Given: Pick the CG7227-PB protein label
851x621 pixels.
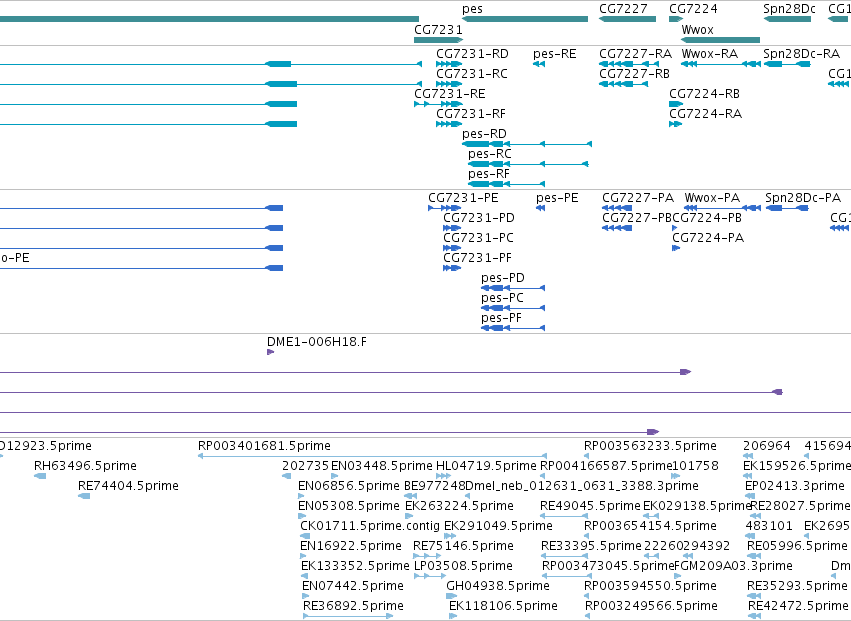Looking at the screenshot, I should (x=637, y=218).
